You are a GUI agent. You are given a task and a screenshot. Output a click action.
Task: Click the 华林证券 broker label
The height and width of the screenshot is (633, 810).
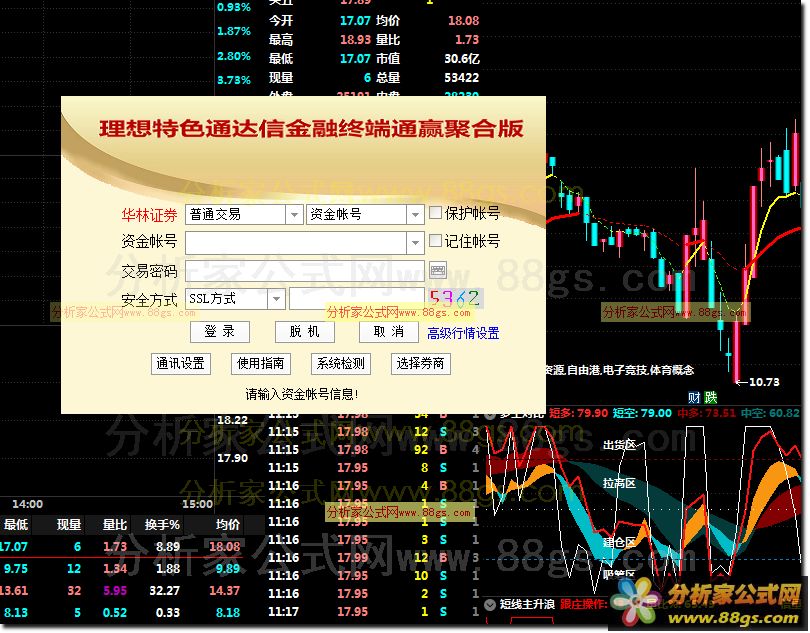(x=149, y=215)
